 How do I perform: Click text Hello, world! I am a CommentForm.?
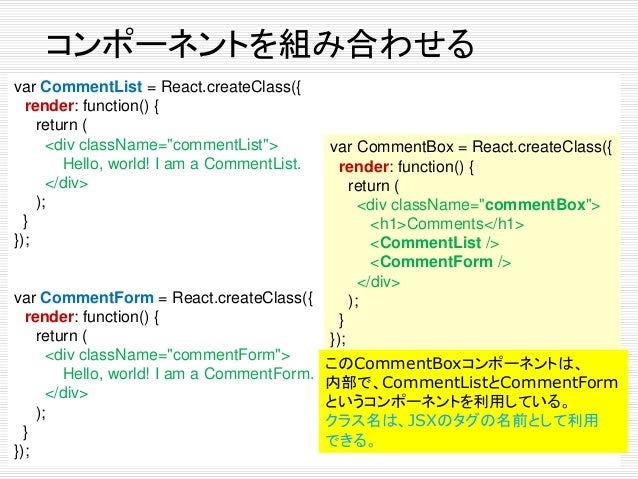188,374
